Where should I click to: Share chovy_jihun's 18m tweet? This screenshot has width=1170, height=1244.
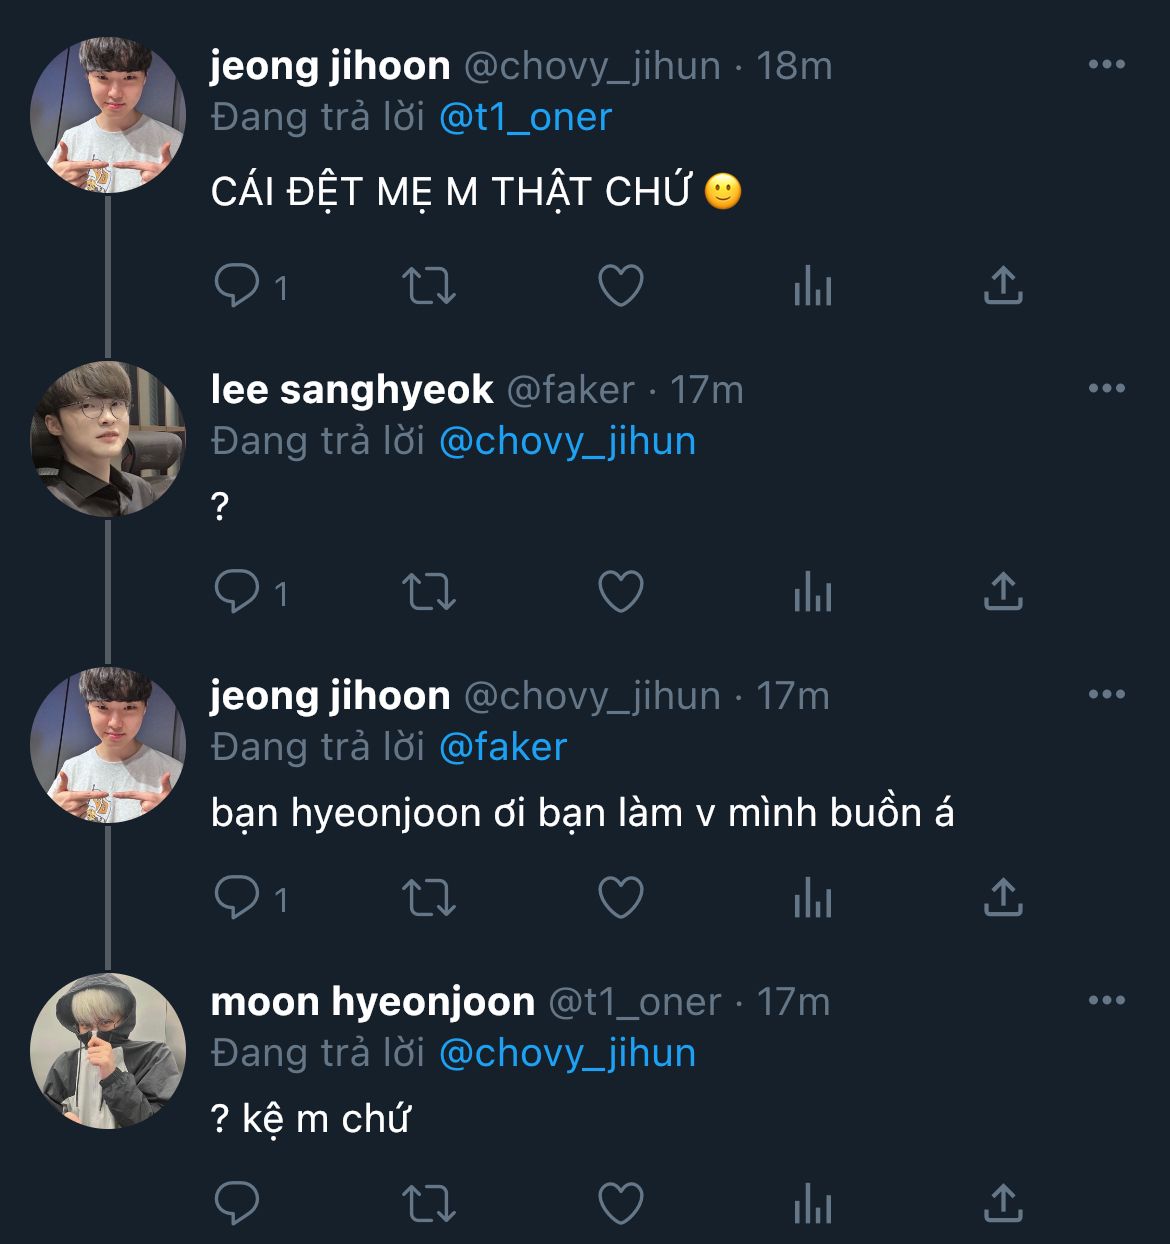click(x=1003, y=286)
